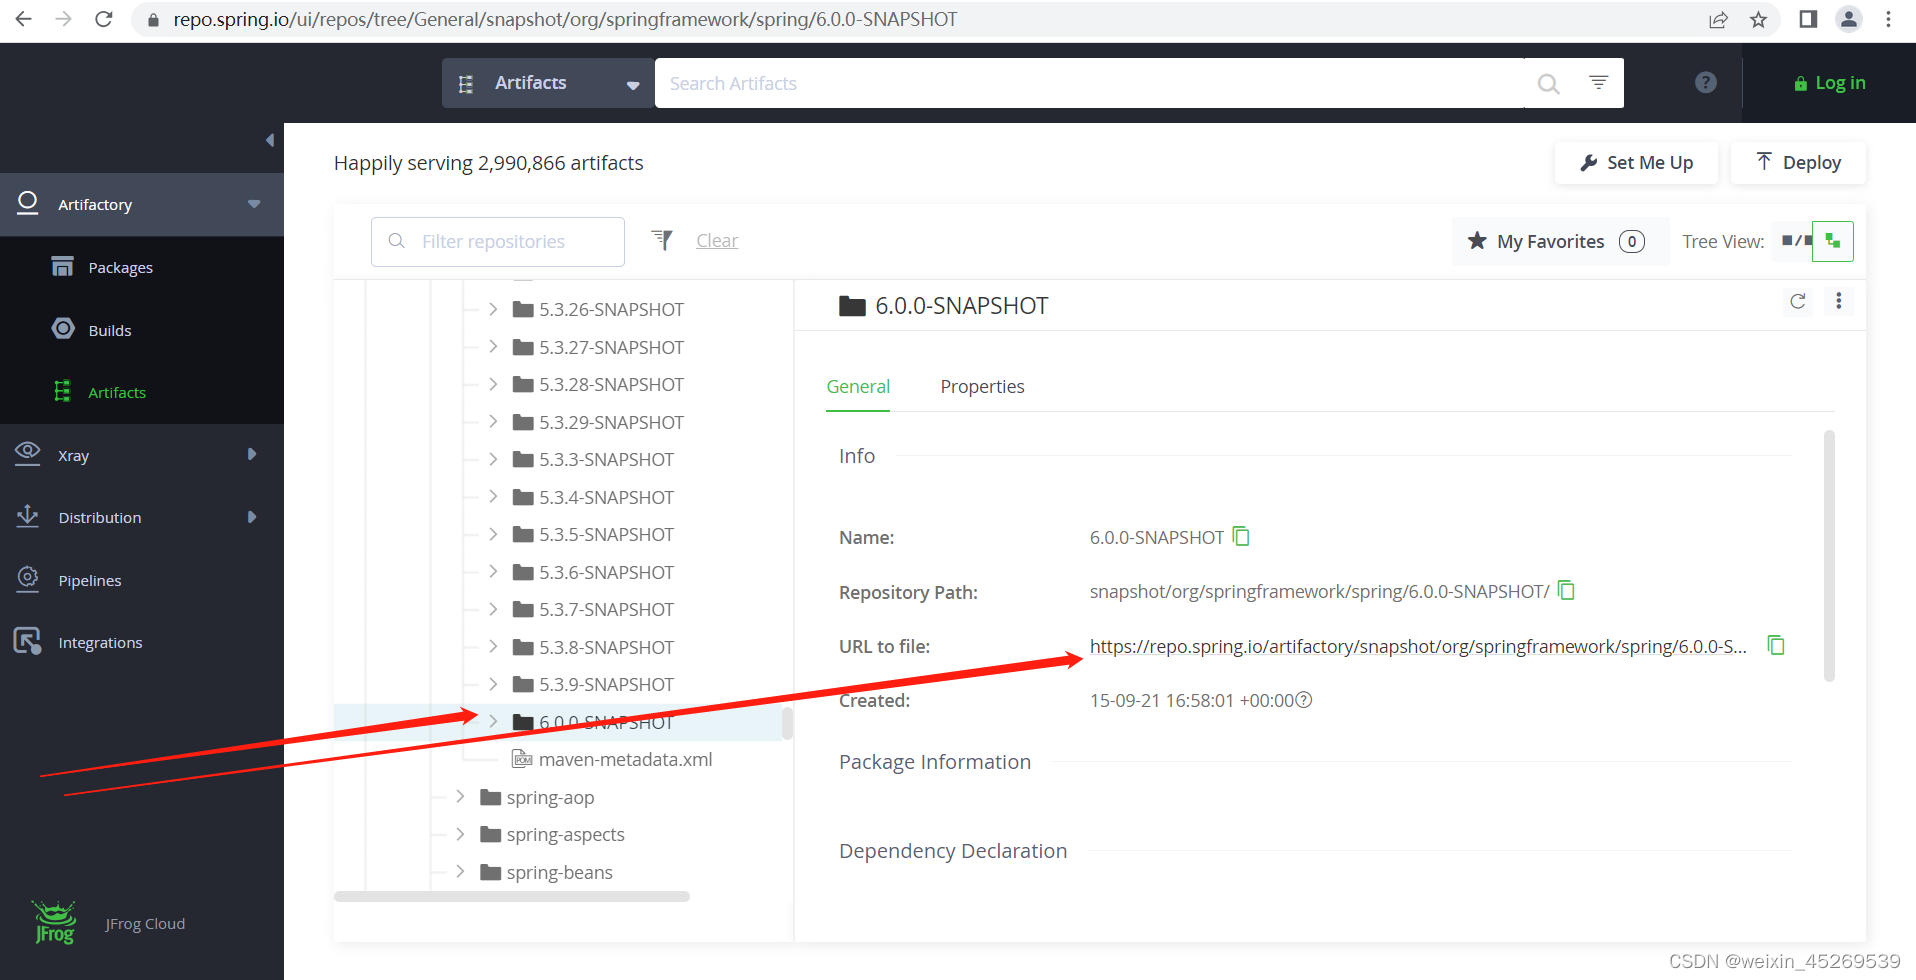
Task: Click the Deploy button
Action: point(1798,163)
